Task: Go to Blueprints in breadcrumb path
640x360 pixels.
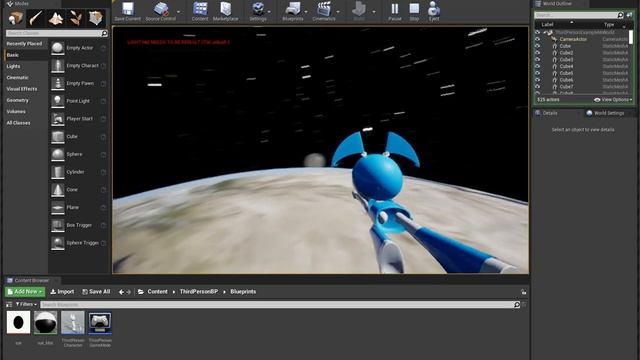Action: (243, 292)
